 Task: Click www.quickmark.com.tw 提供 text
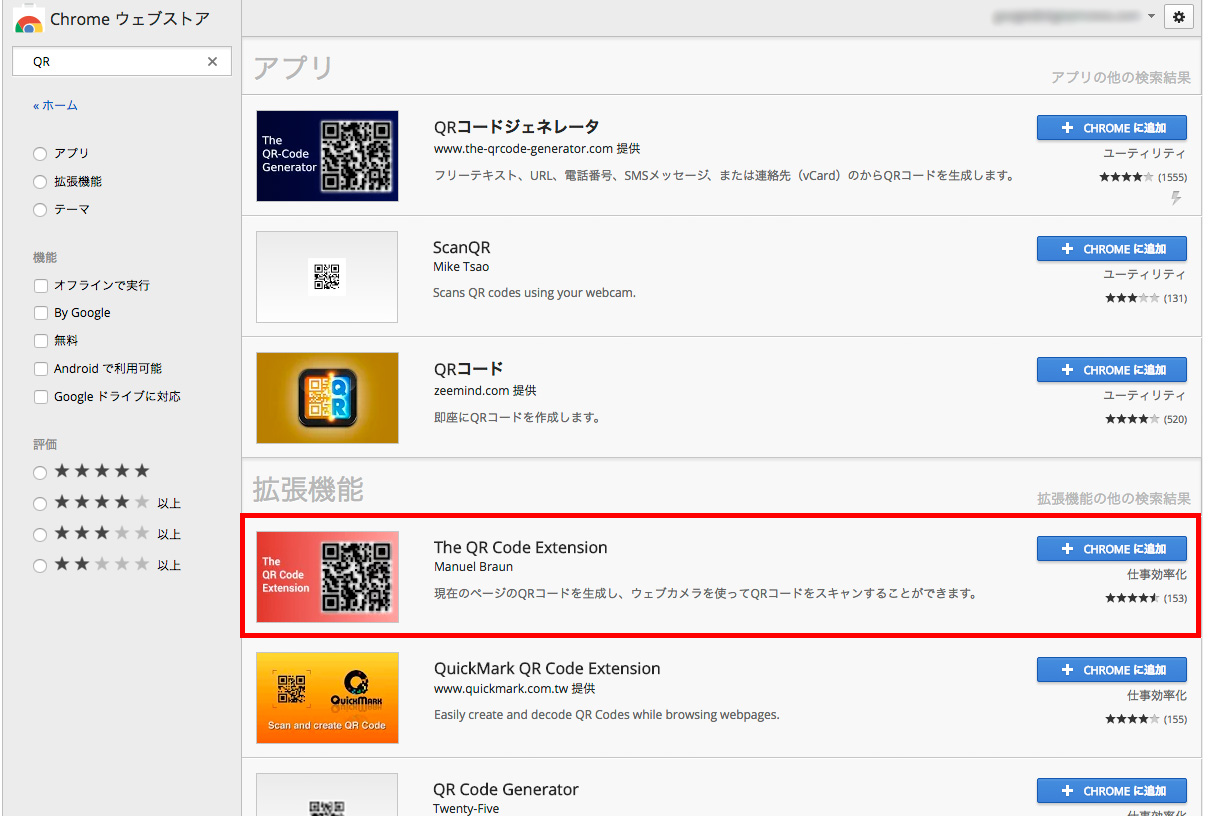pyautogui.click(x=515, y=689)
